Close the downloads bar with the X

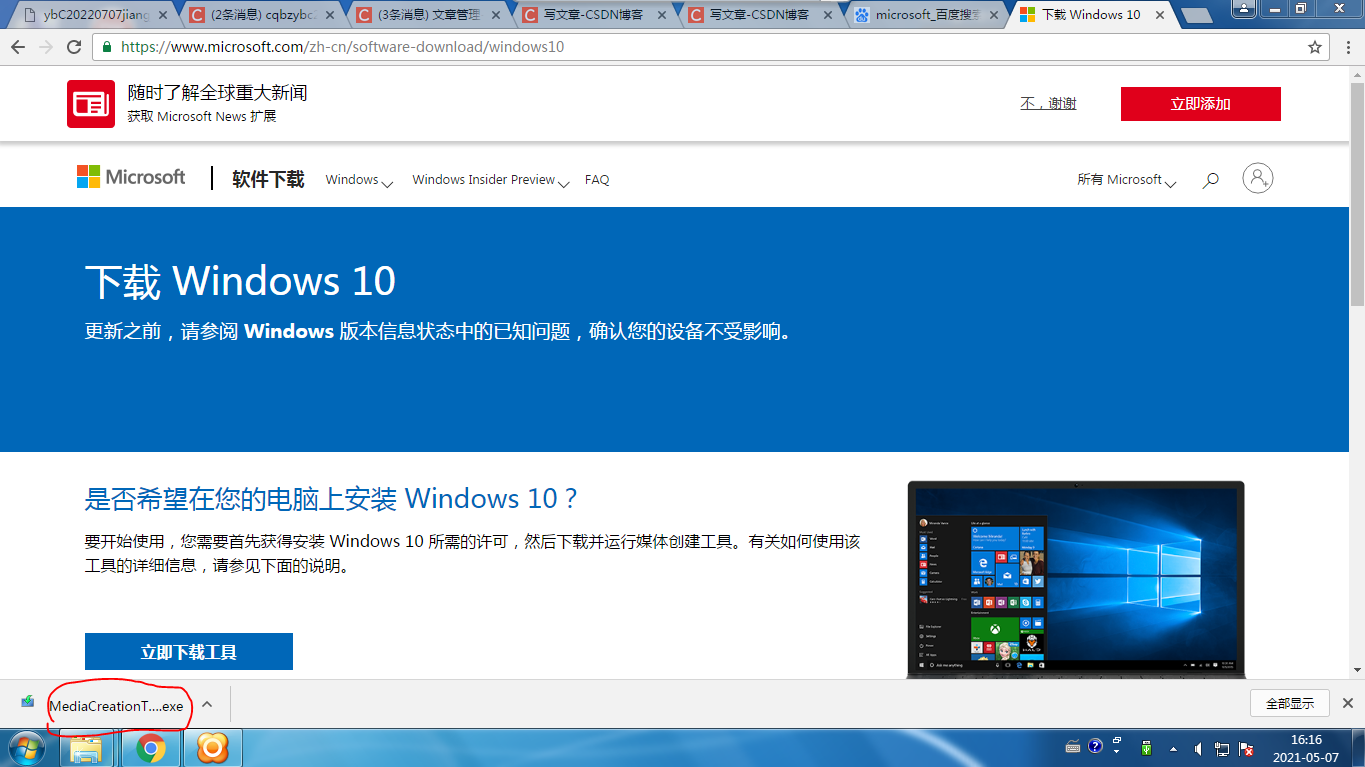click(x=1347, y=703)
